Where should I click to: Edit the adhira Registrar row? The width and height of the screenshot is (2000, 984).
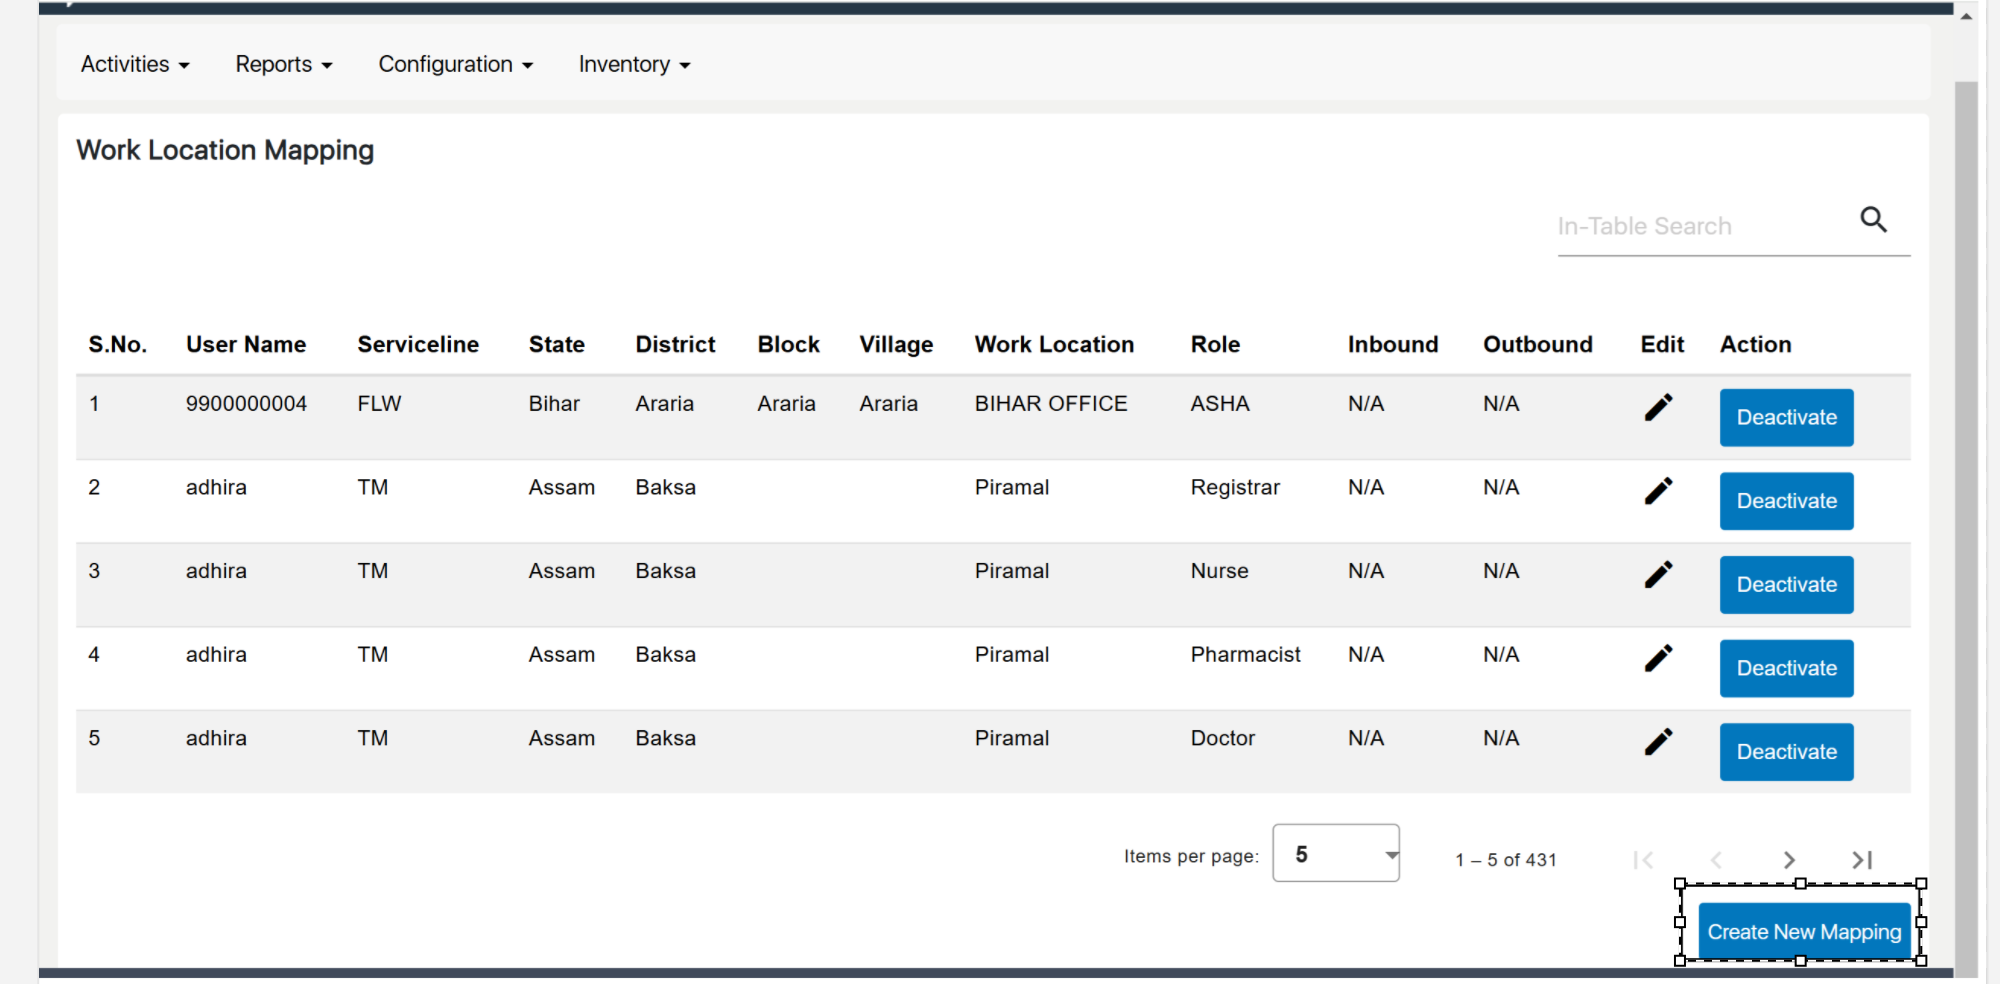pos(1658,491)
